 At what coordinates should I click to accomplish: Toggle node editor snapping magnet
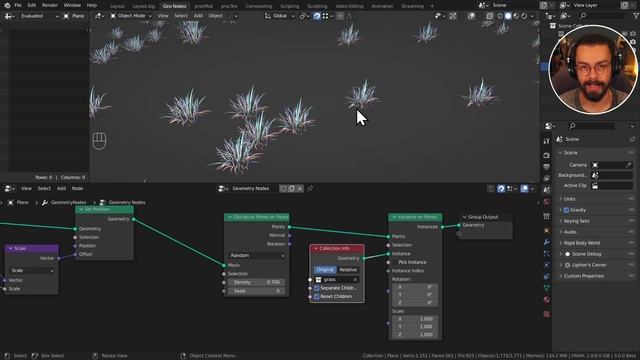[x=501, y=189]
